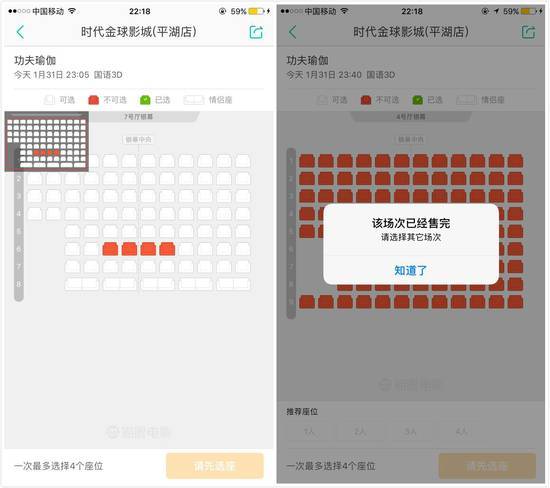
Task: Select first couple seat in row 8
Action: (82, 284)
